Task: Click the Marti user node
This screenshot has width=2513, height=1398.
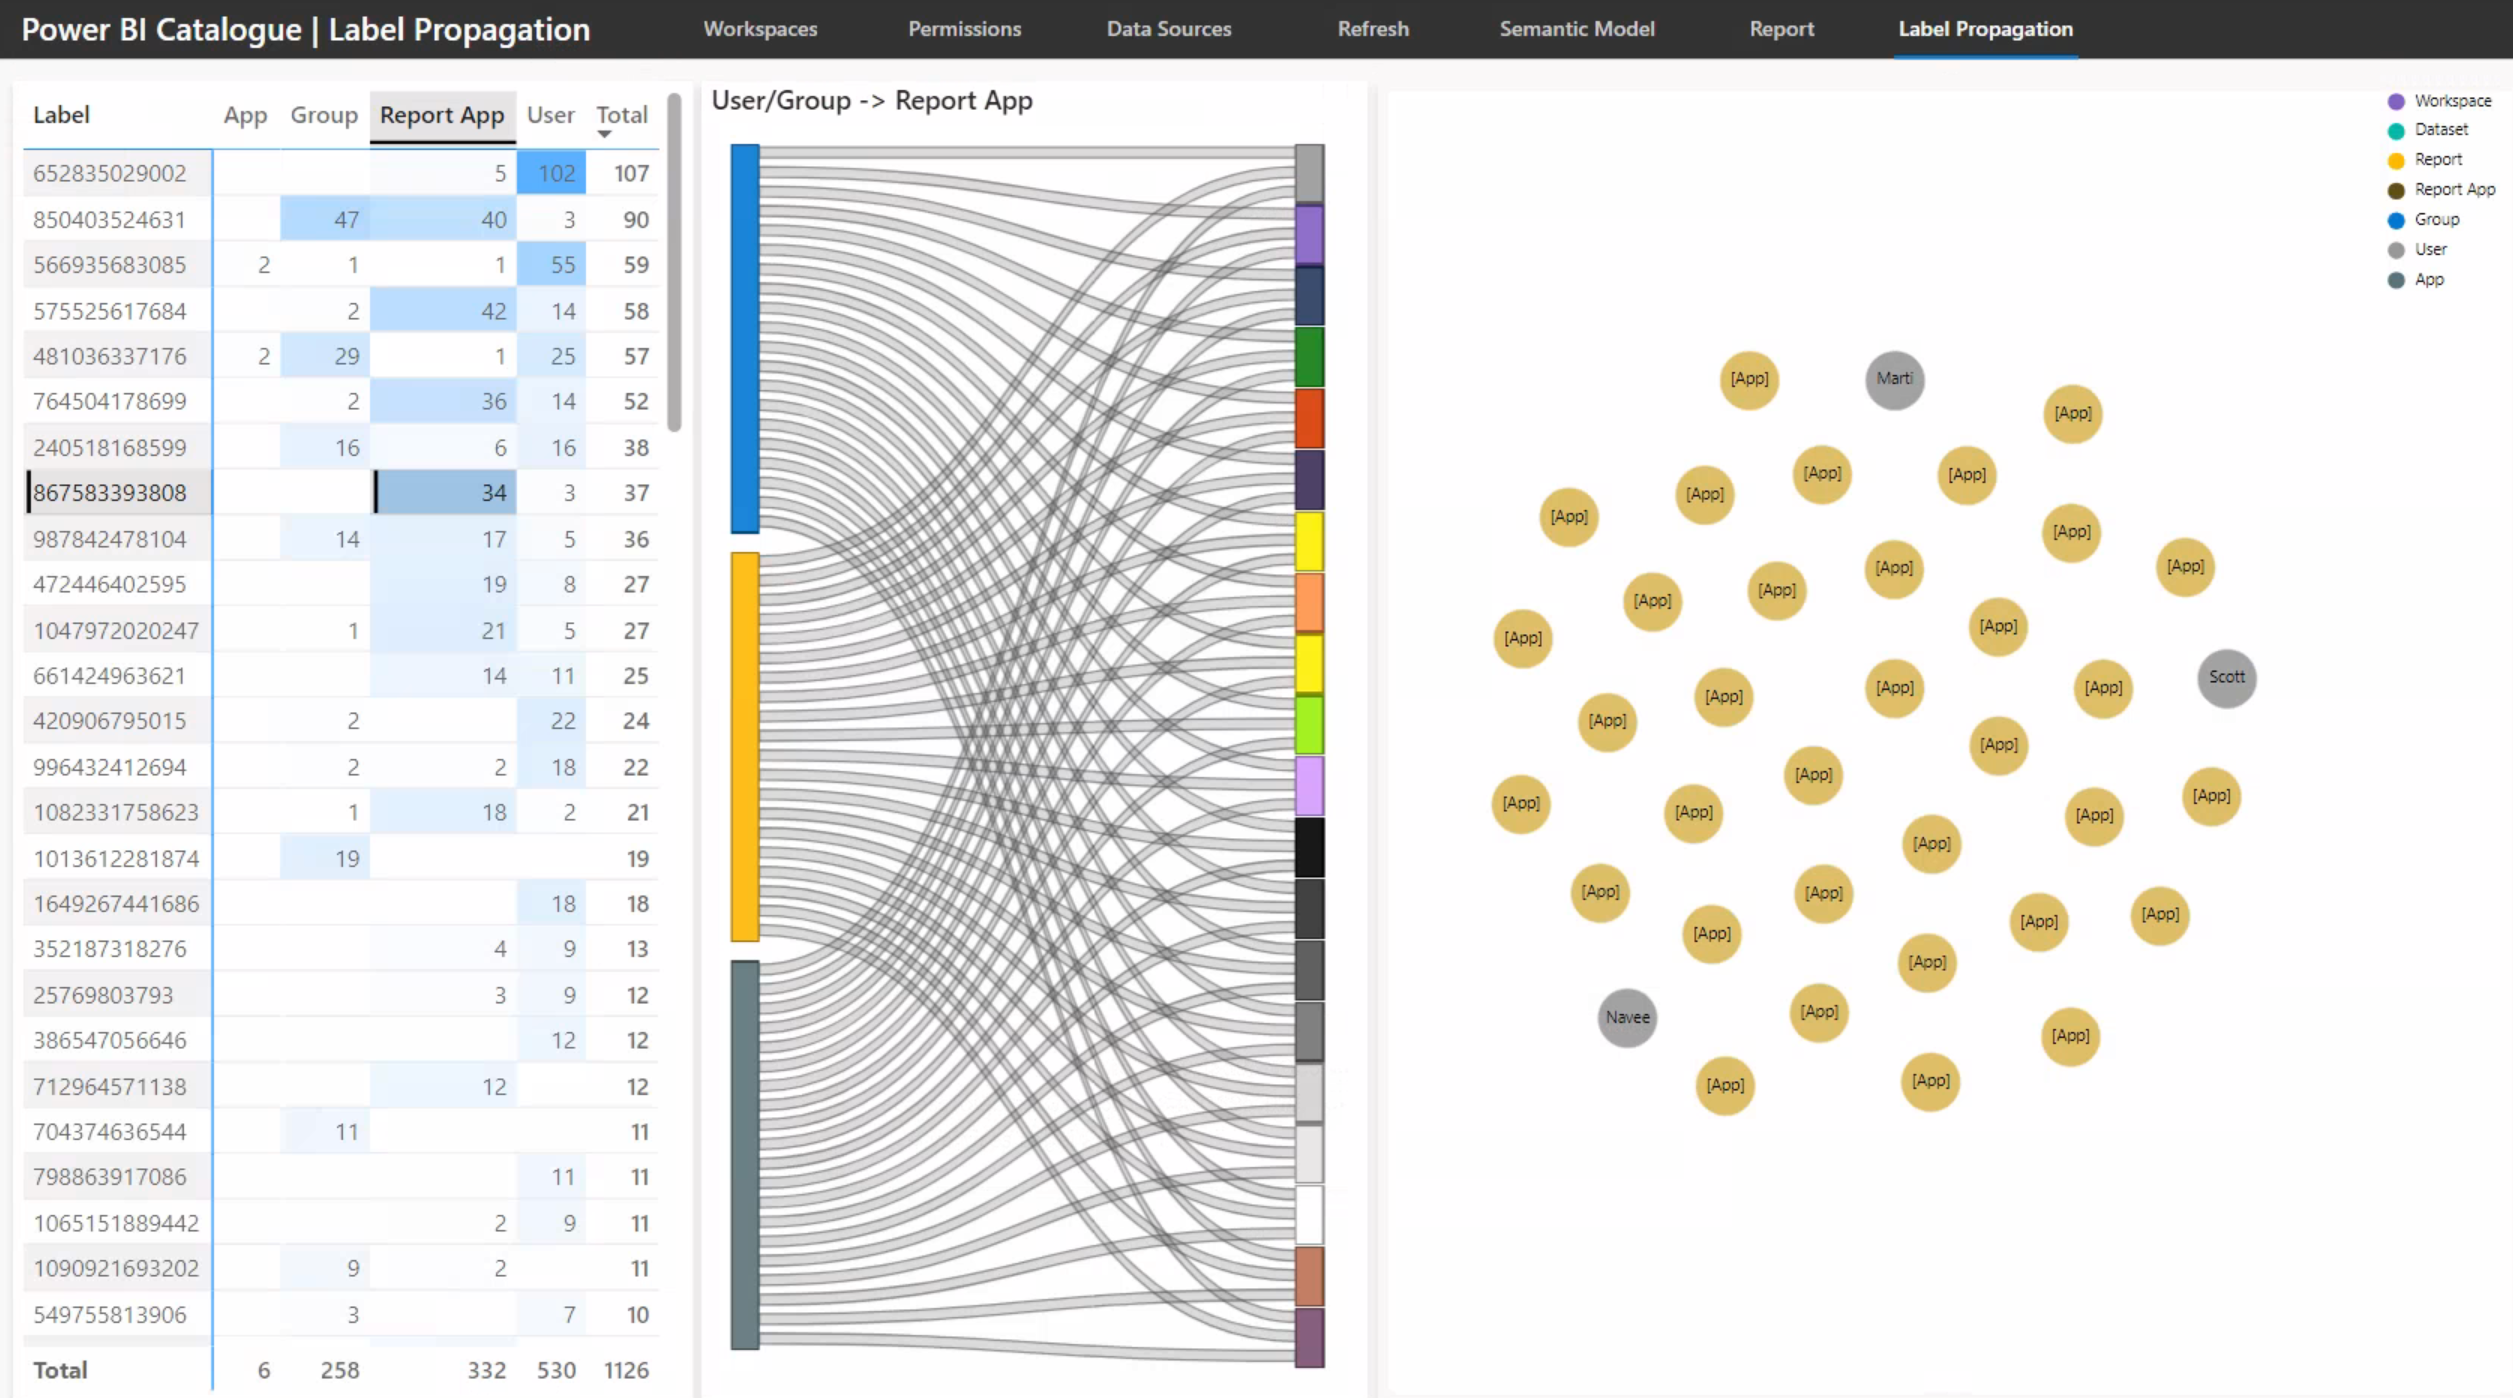Action: [x=1894, y=379]
